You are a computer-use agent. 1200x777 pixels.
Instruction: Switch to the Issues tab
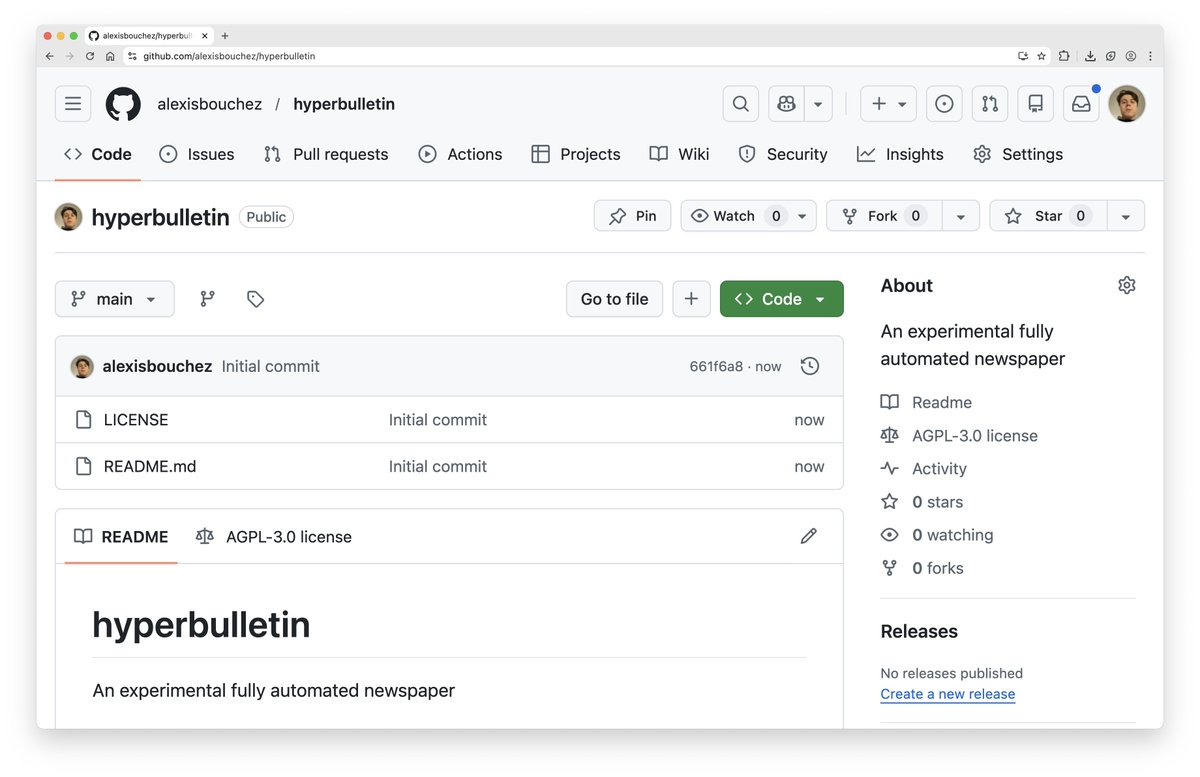click(x=197, y=154)
